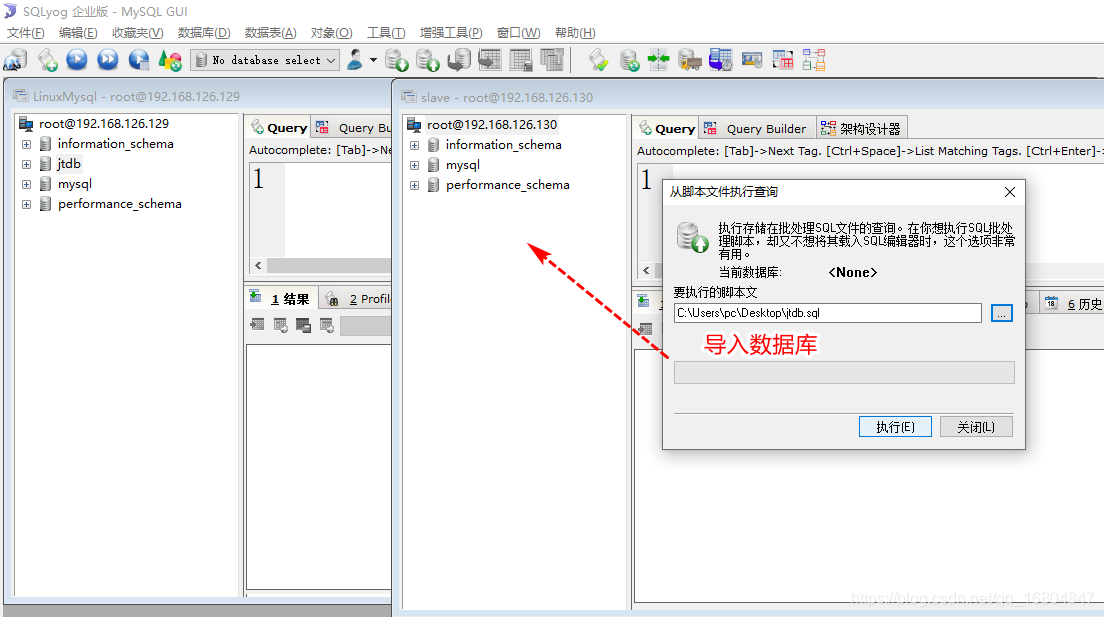The width and height of the screenshot is (1104, 617).
Task: Click the Refresh Object Browser shapes icon
Action: click(170, 60)
